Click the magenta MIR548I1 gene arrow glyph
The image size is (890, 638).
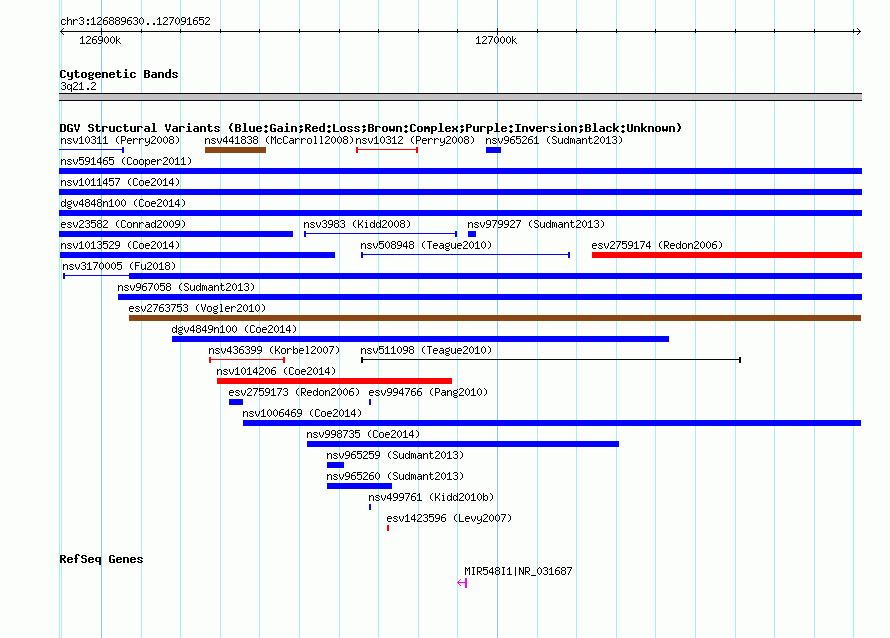462,583
